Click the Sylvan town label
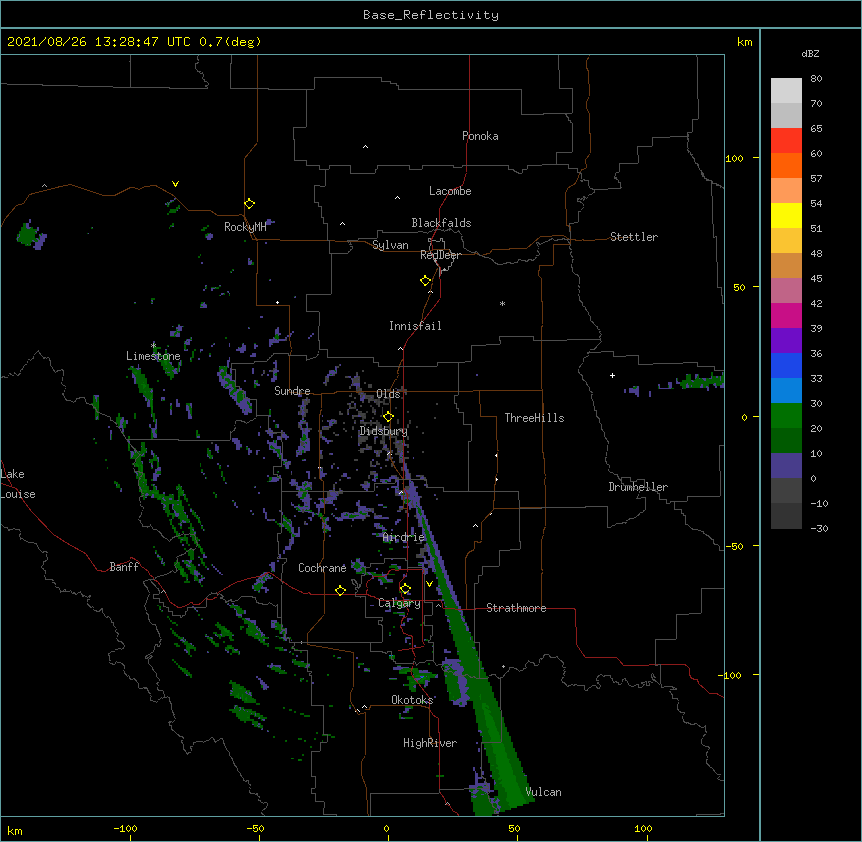862x842 pixels. pyautogui.click(x=390, y=245)
